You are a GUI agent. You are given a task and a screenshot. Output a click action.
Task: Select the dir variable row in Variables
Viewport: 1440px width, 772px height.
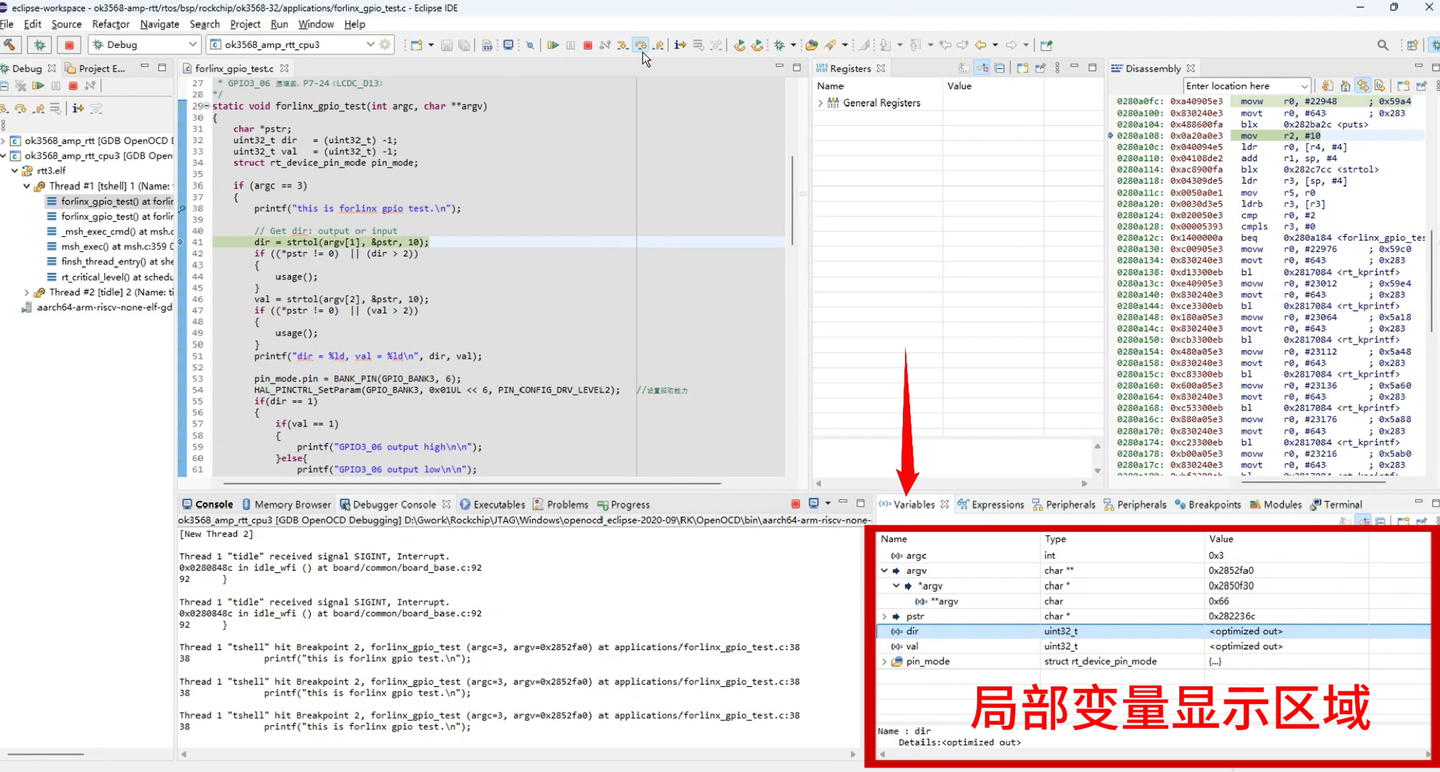(1154, 631)
